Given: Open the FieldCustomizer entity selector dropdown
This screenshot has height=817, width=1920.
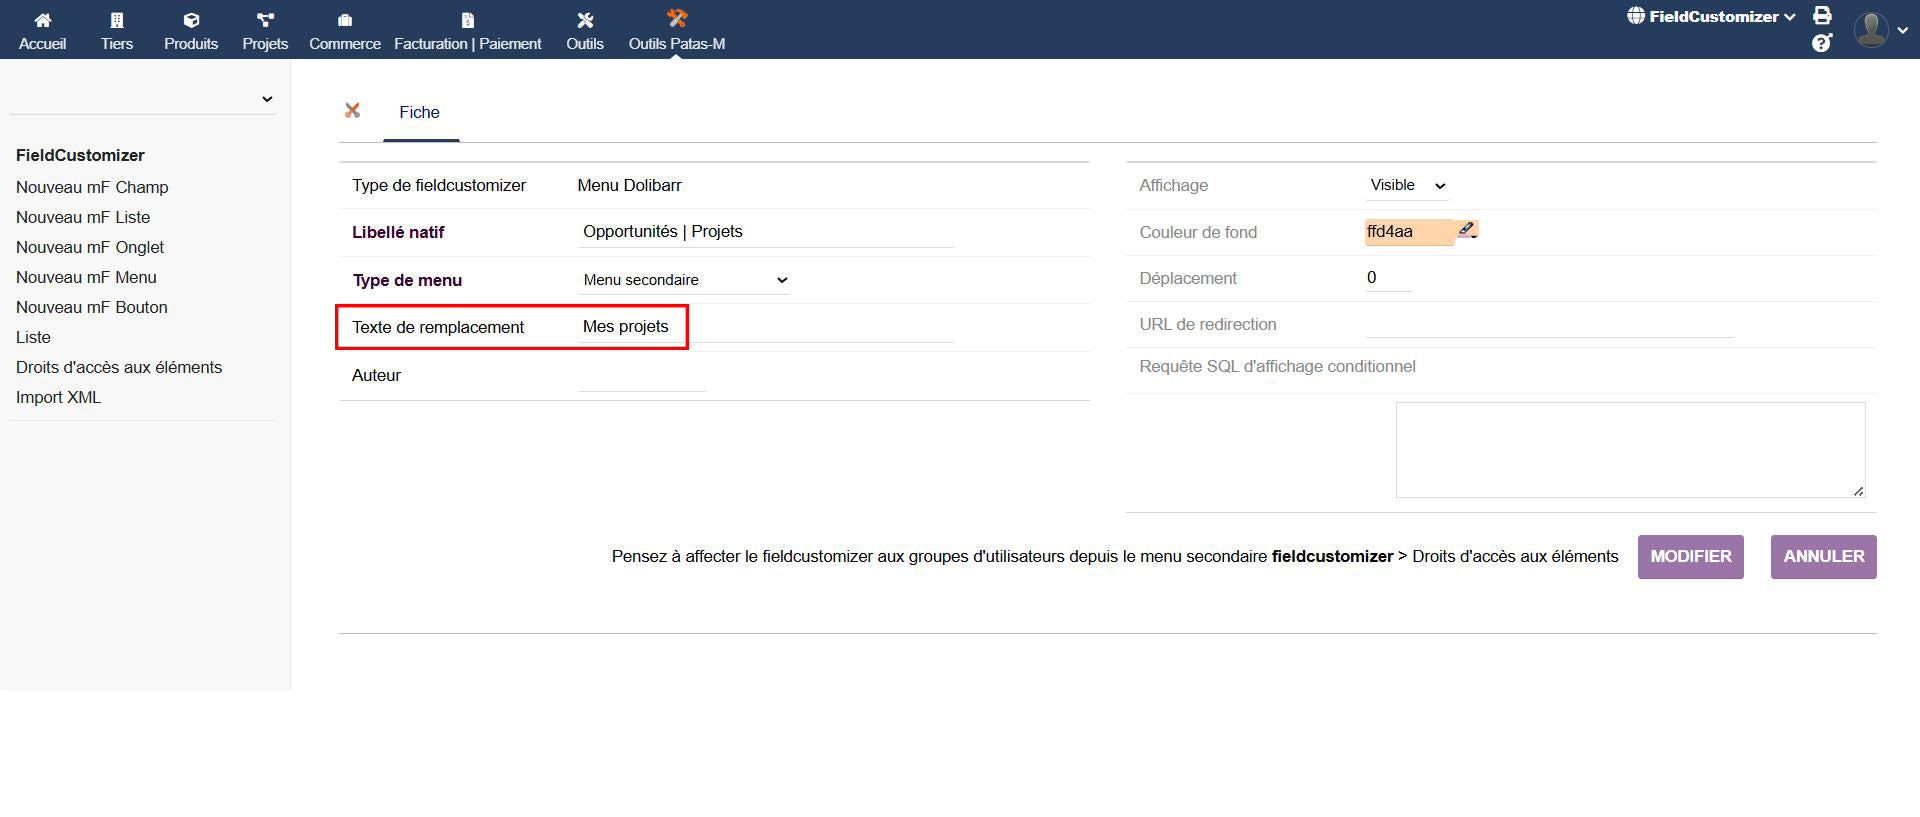Looking at the screenshot, I should point(1711,17).
